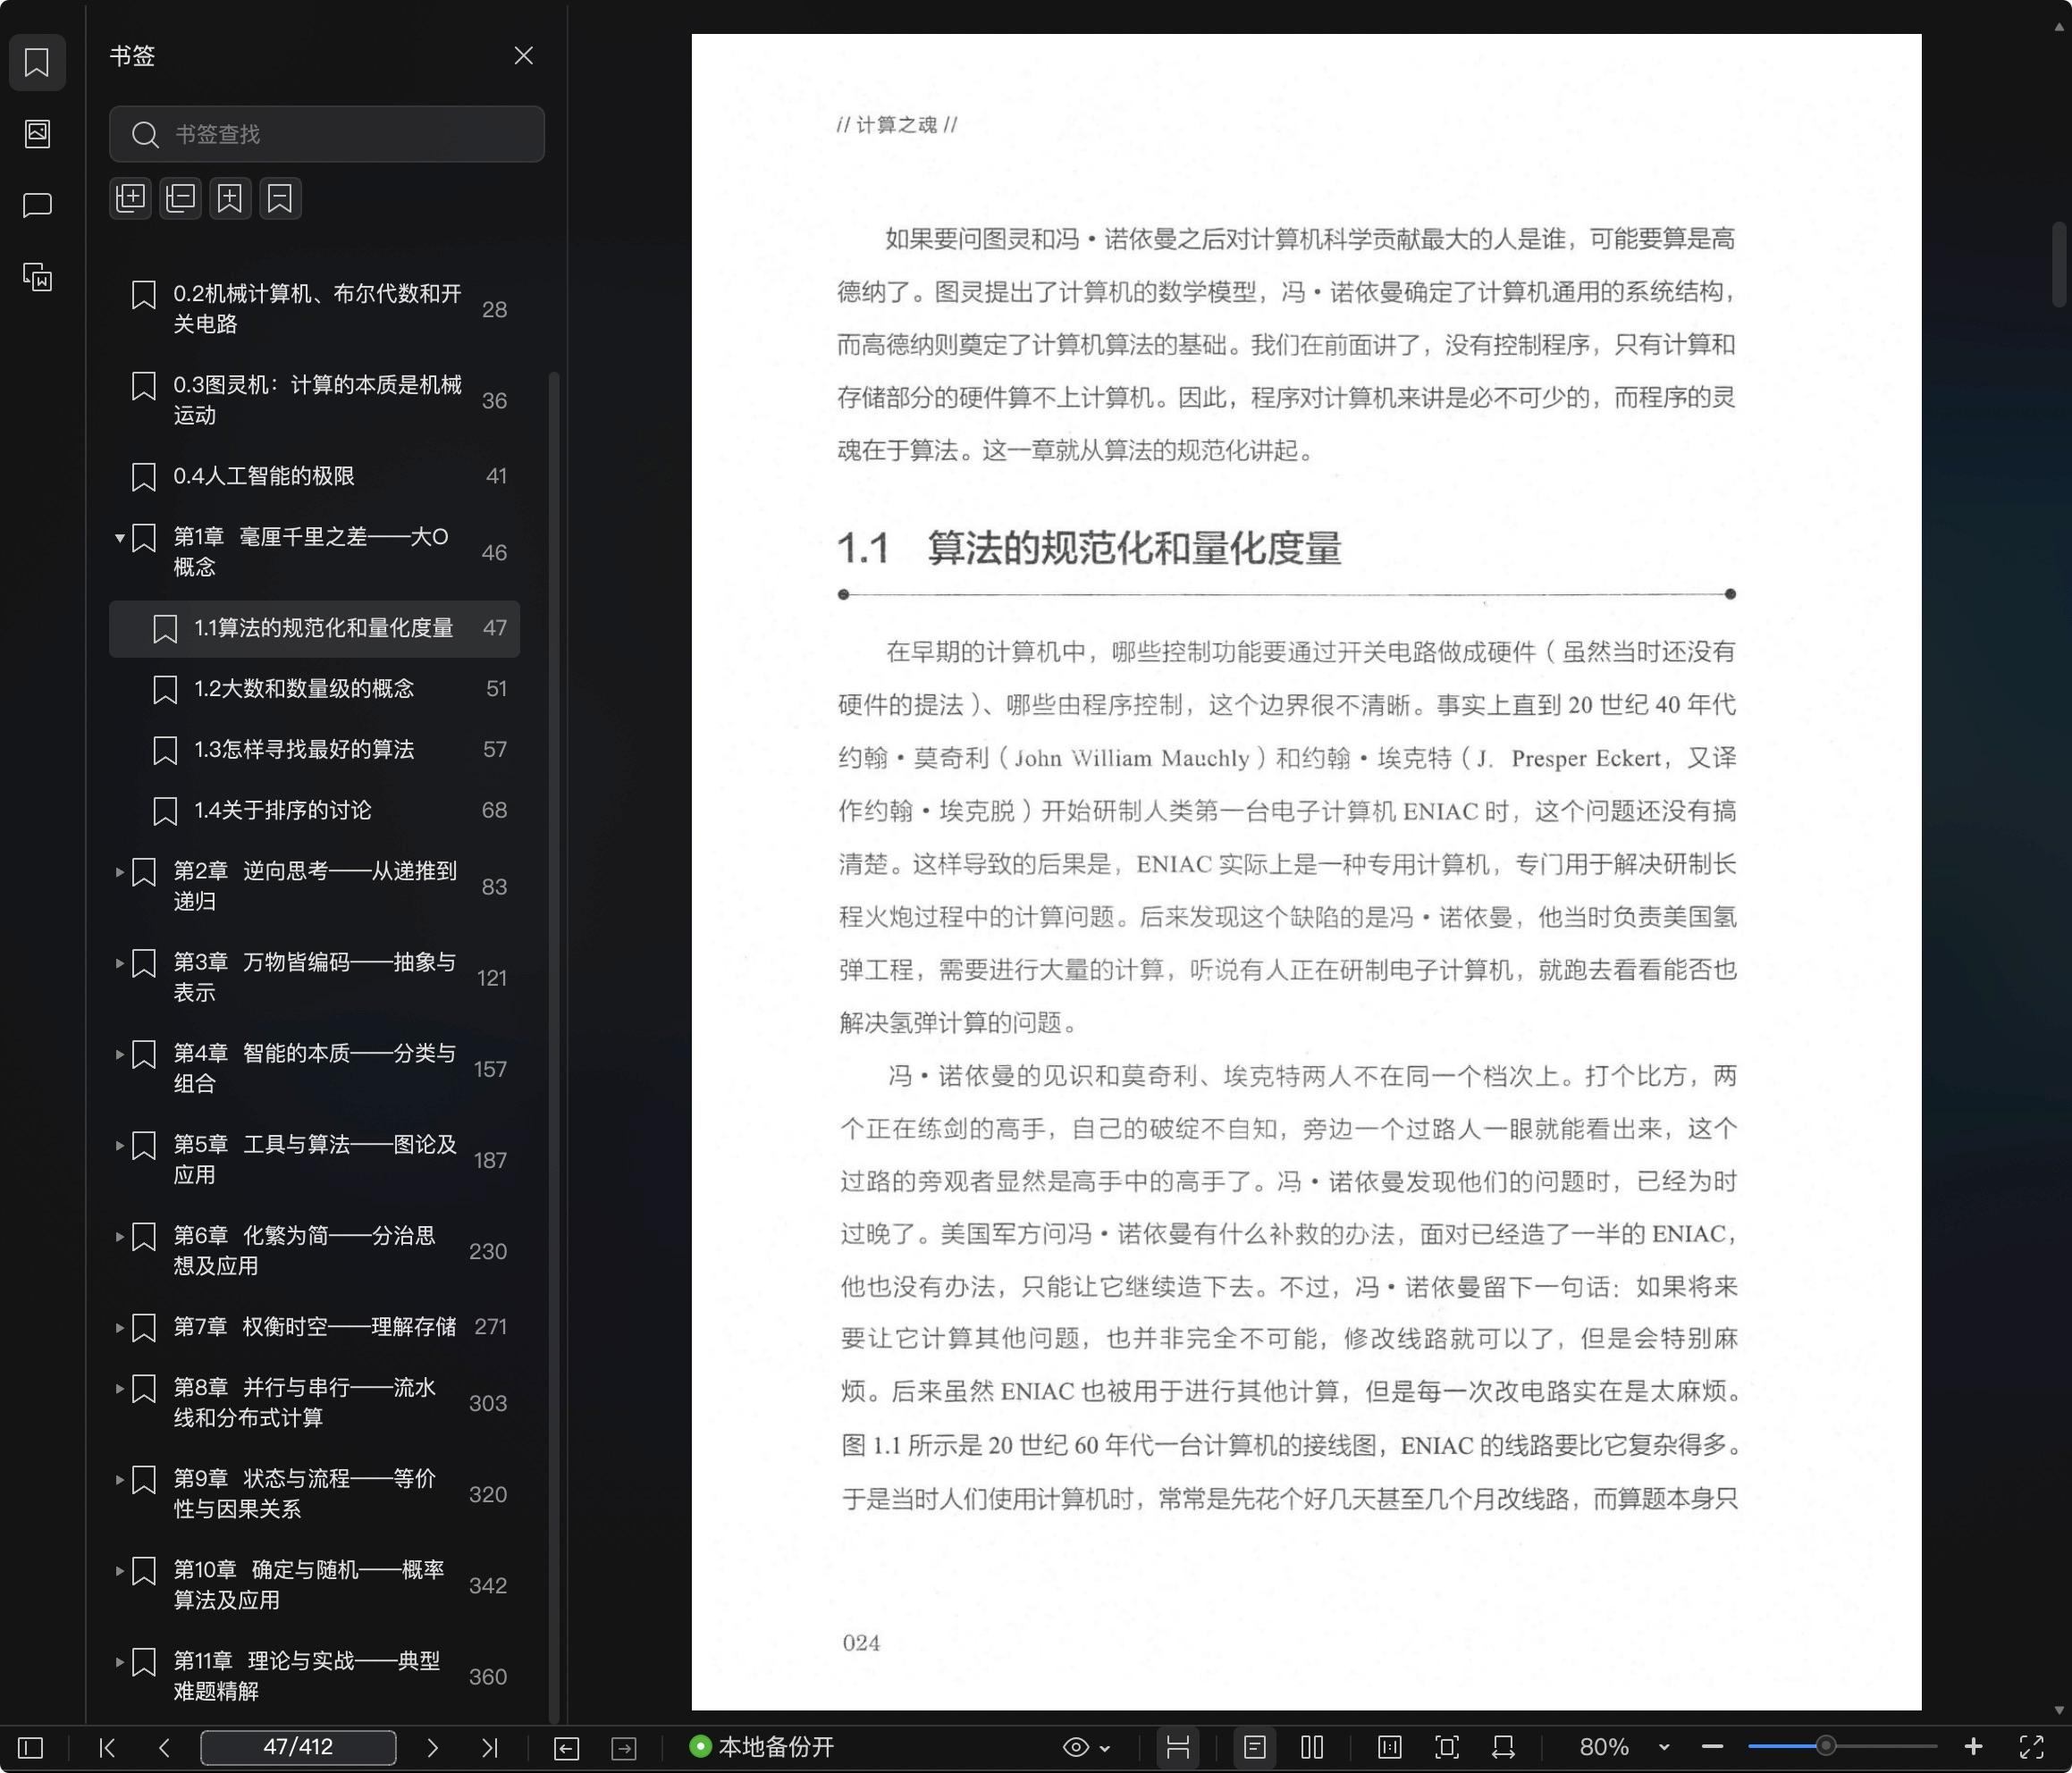Image resolution: width=2072 pixels, height=1773 pixels.
Task: Open the comments panel icon
Action: pos(37,205)
